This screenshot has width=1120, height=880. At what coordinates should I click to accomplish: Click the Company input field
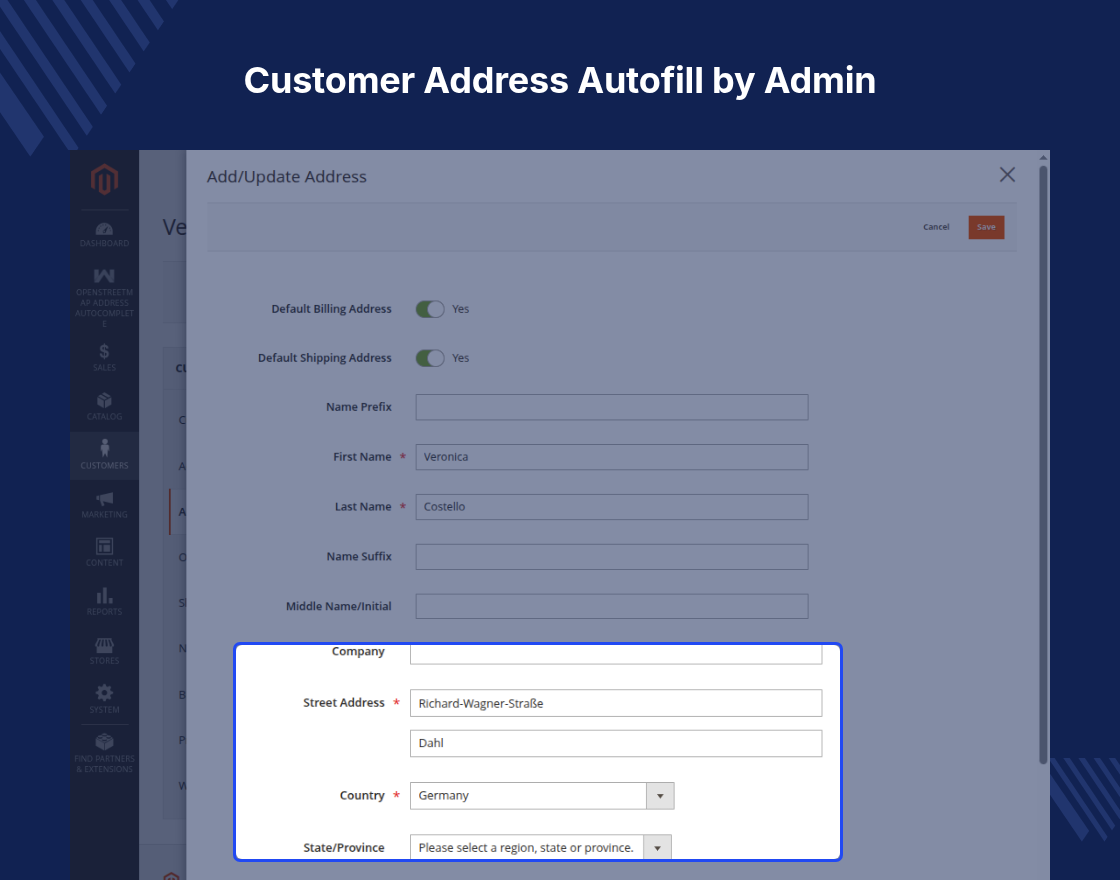point(616,654)
